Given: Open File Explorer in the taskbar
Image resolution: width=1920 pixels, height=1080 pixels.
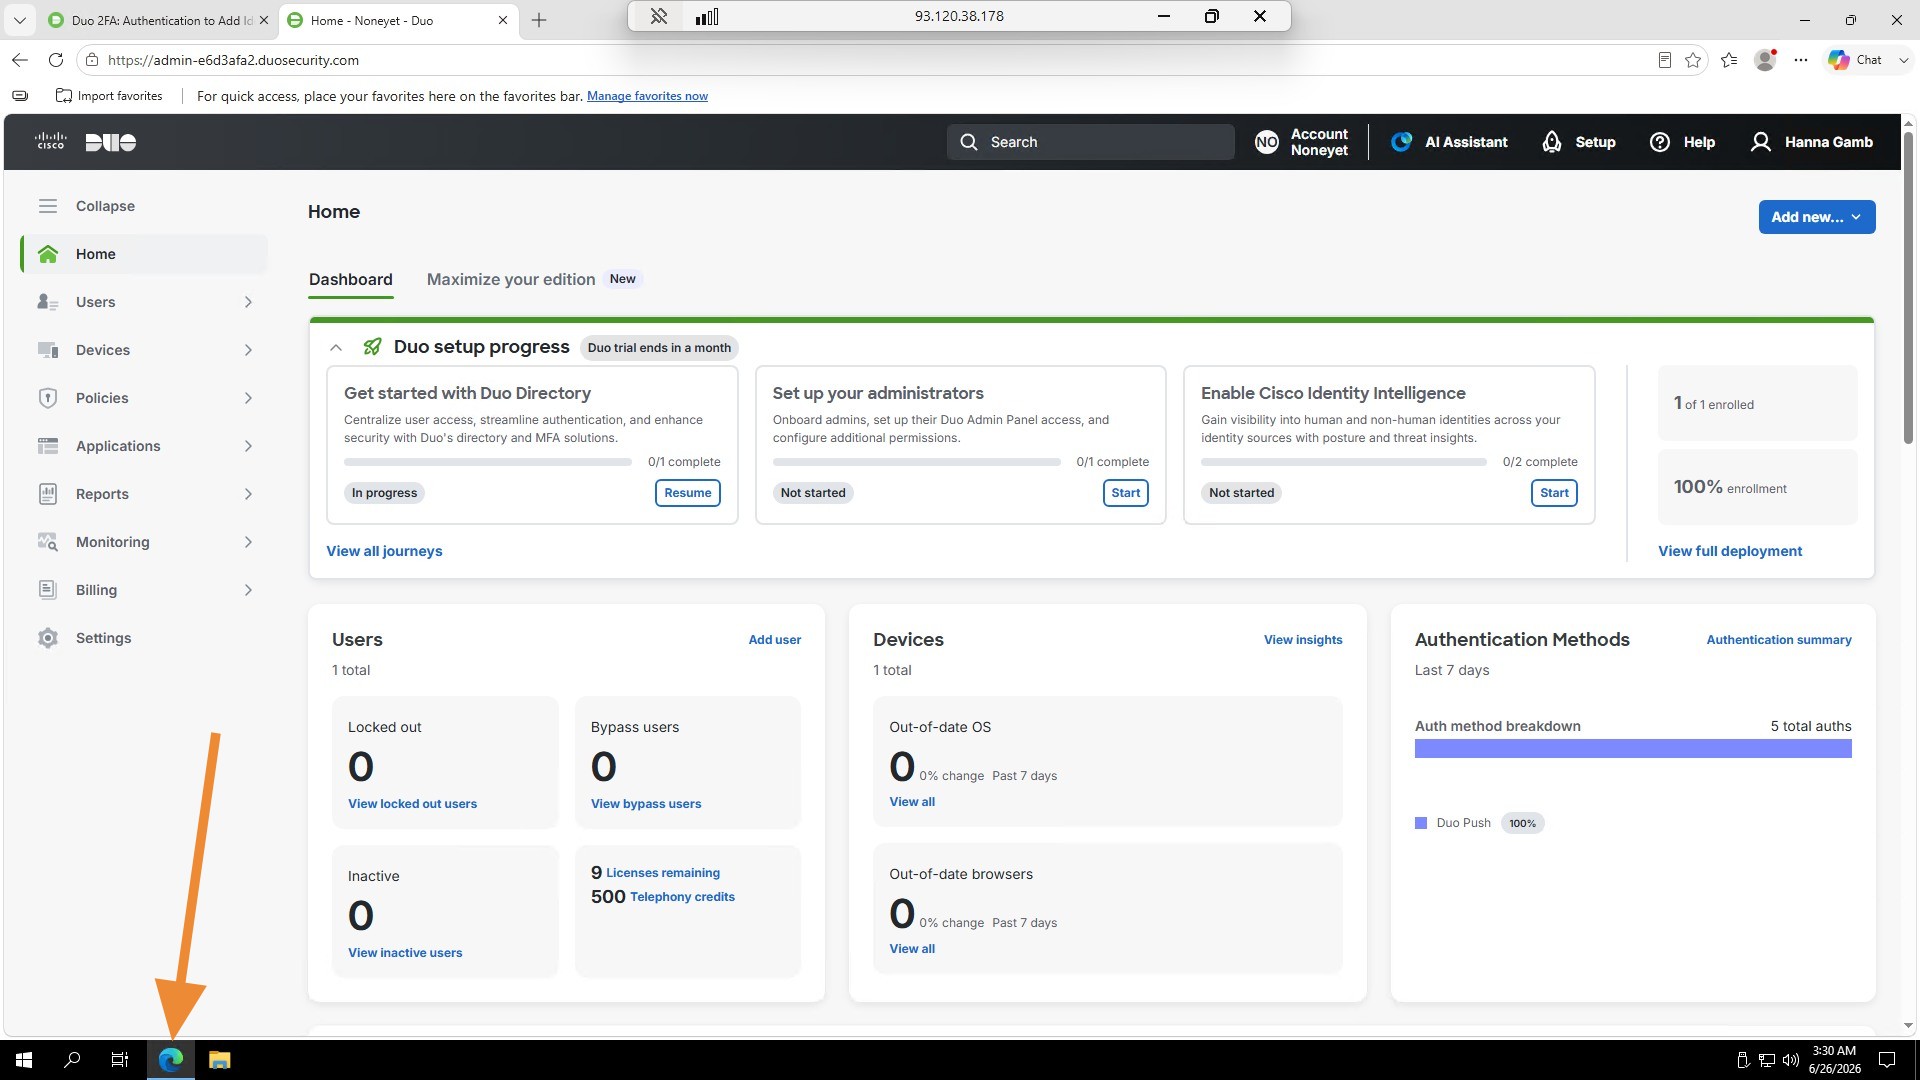Looking at the screenshot, I should pyautogui.click(x=220, y=1060).
